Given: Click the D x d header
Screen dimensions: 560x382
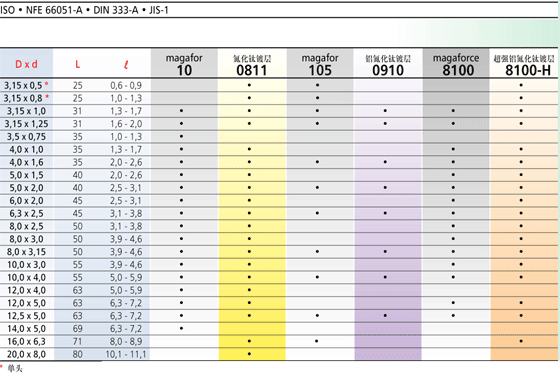Looking at the screenshot, I should tap(26, 64).
